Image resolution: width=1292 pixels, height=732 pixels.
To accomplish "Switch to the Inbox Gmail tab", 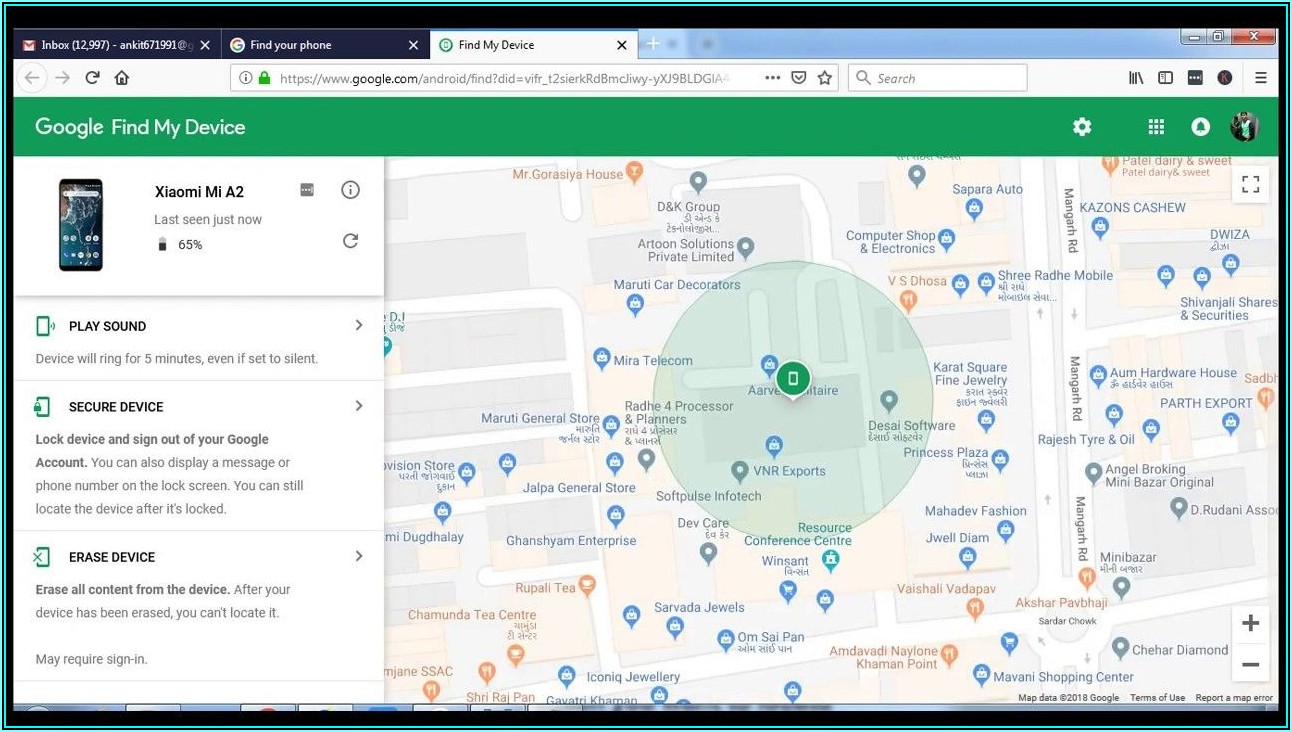I will [110, 45].
